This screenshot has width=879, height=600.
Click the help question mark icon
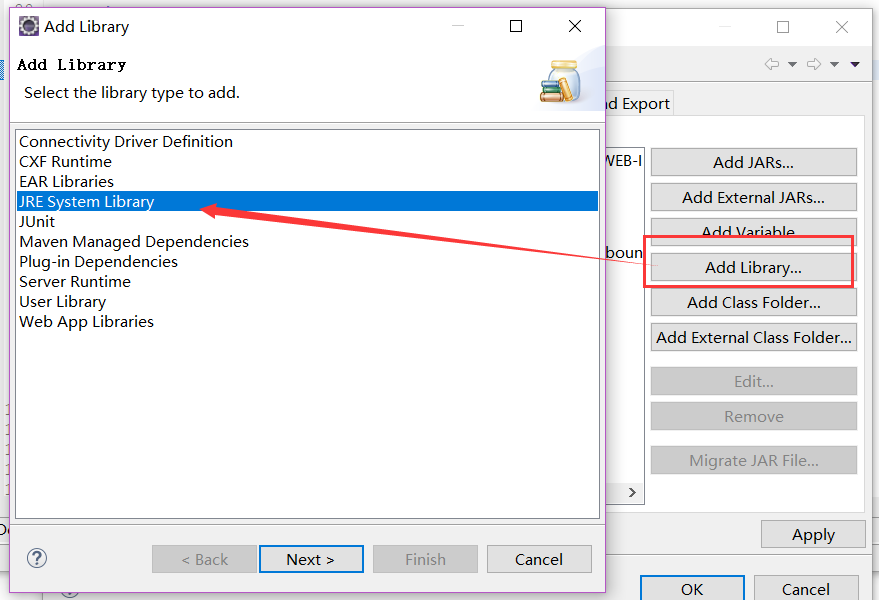point(37,558)
